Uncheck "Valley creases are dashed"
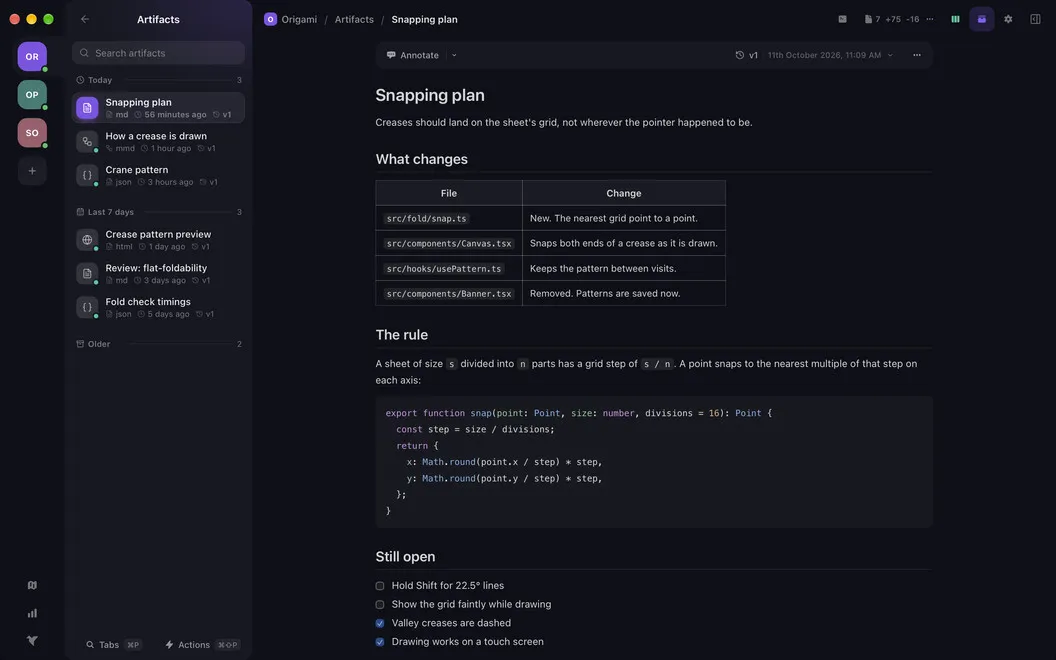 pos(380,624)
